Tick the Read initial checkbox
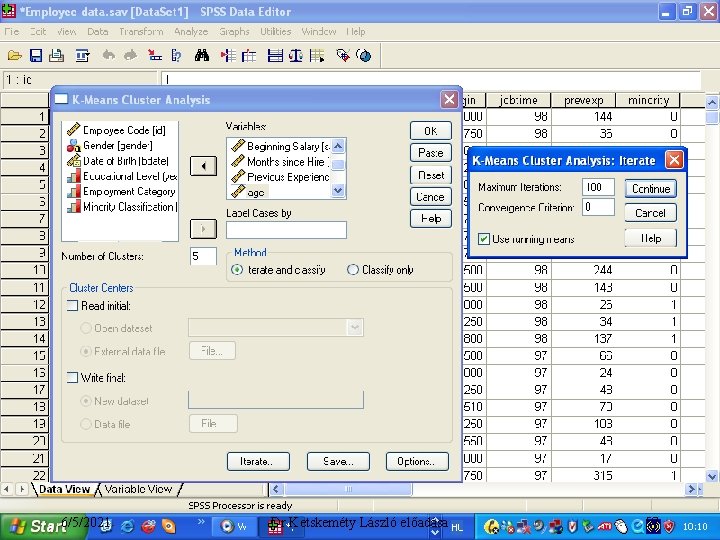Screen dimensions: 720x540 (x=73, y=306)
